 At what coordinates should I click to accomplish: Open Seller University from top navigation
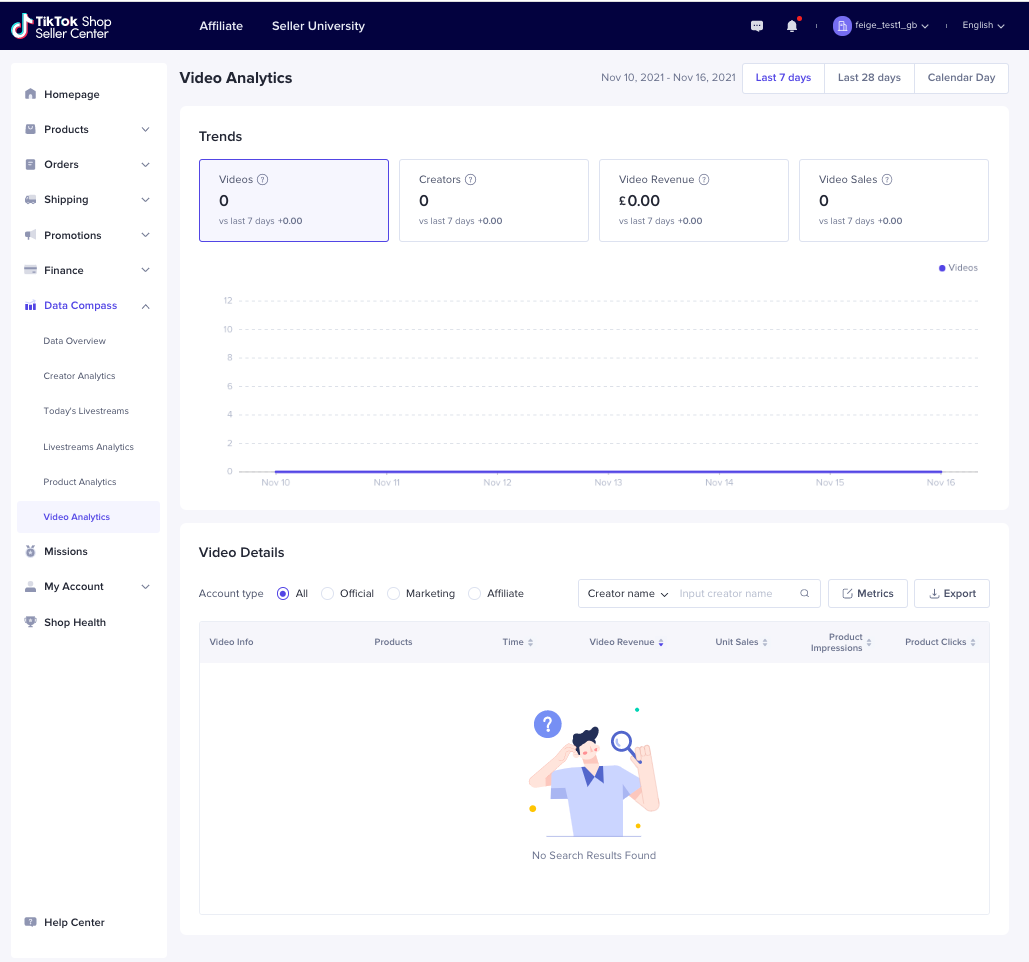[x=318, y=26]
